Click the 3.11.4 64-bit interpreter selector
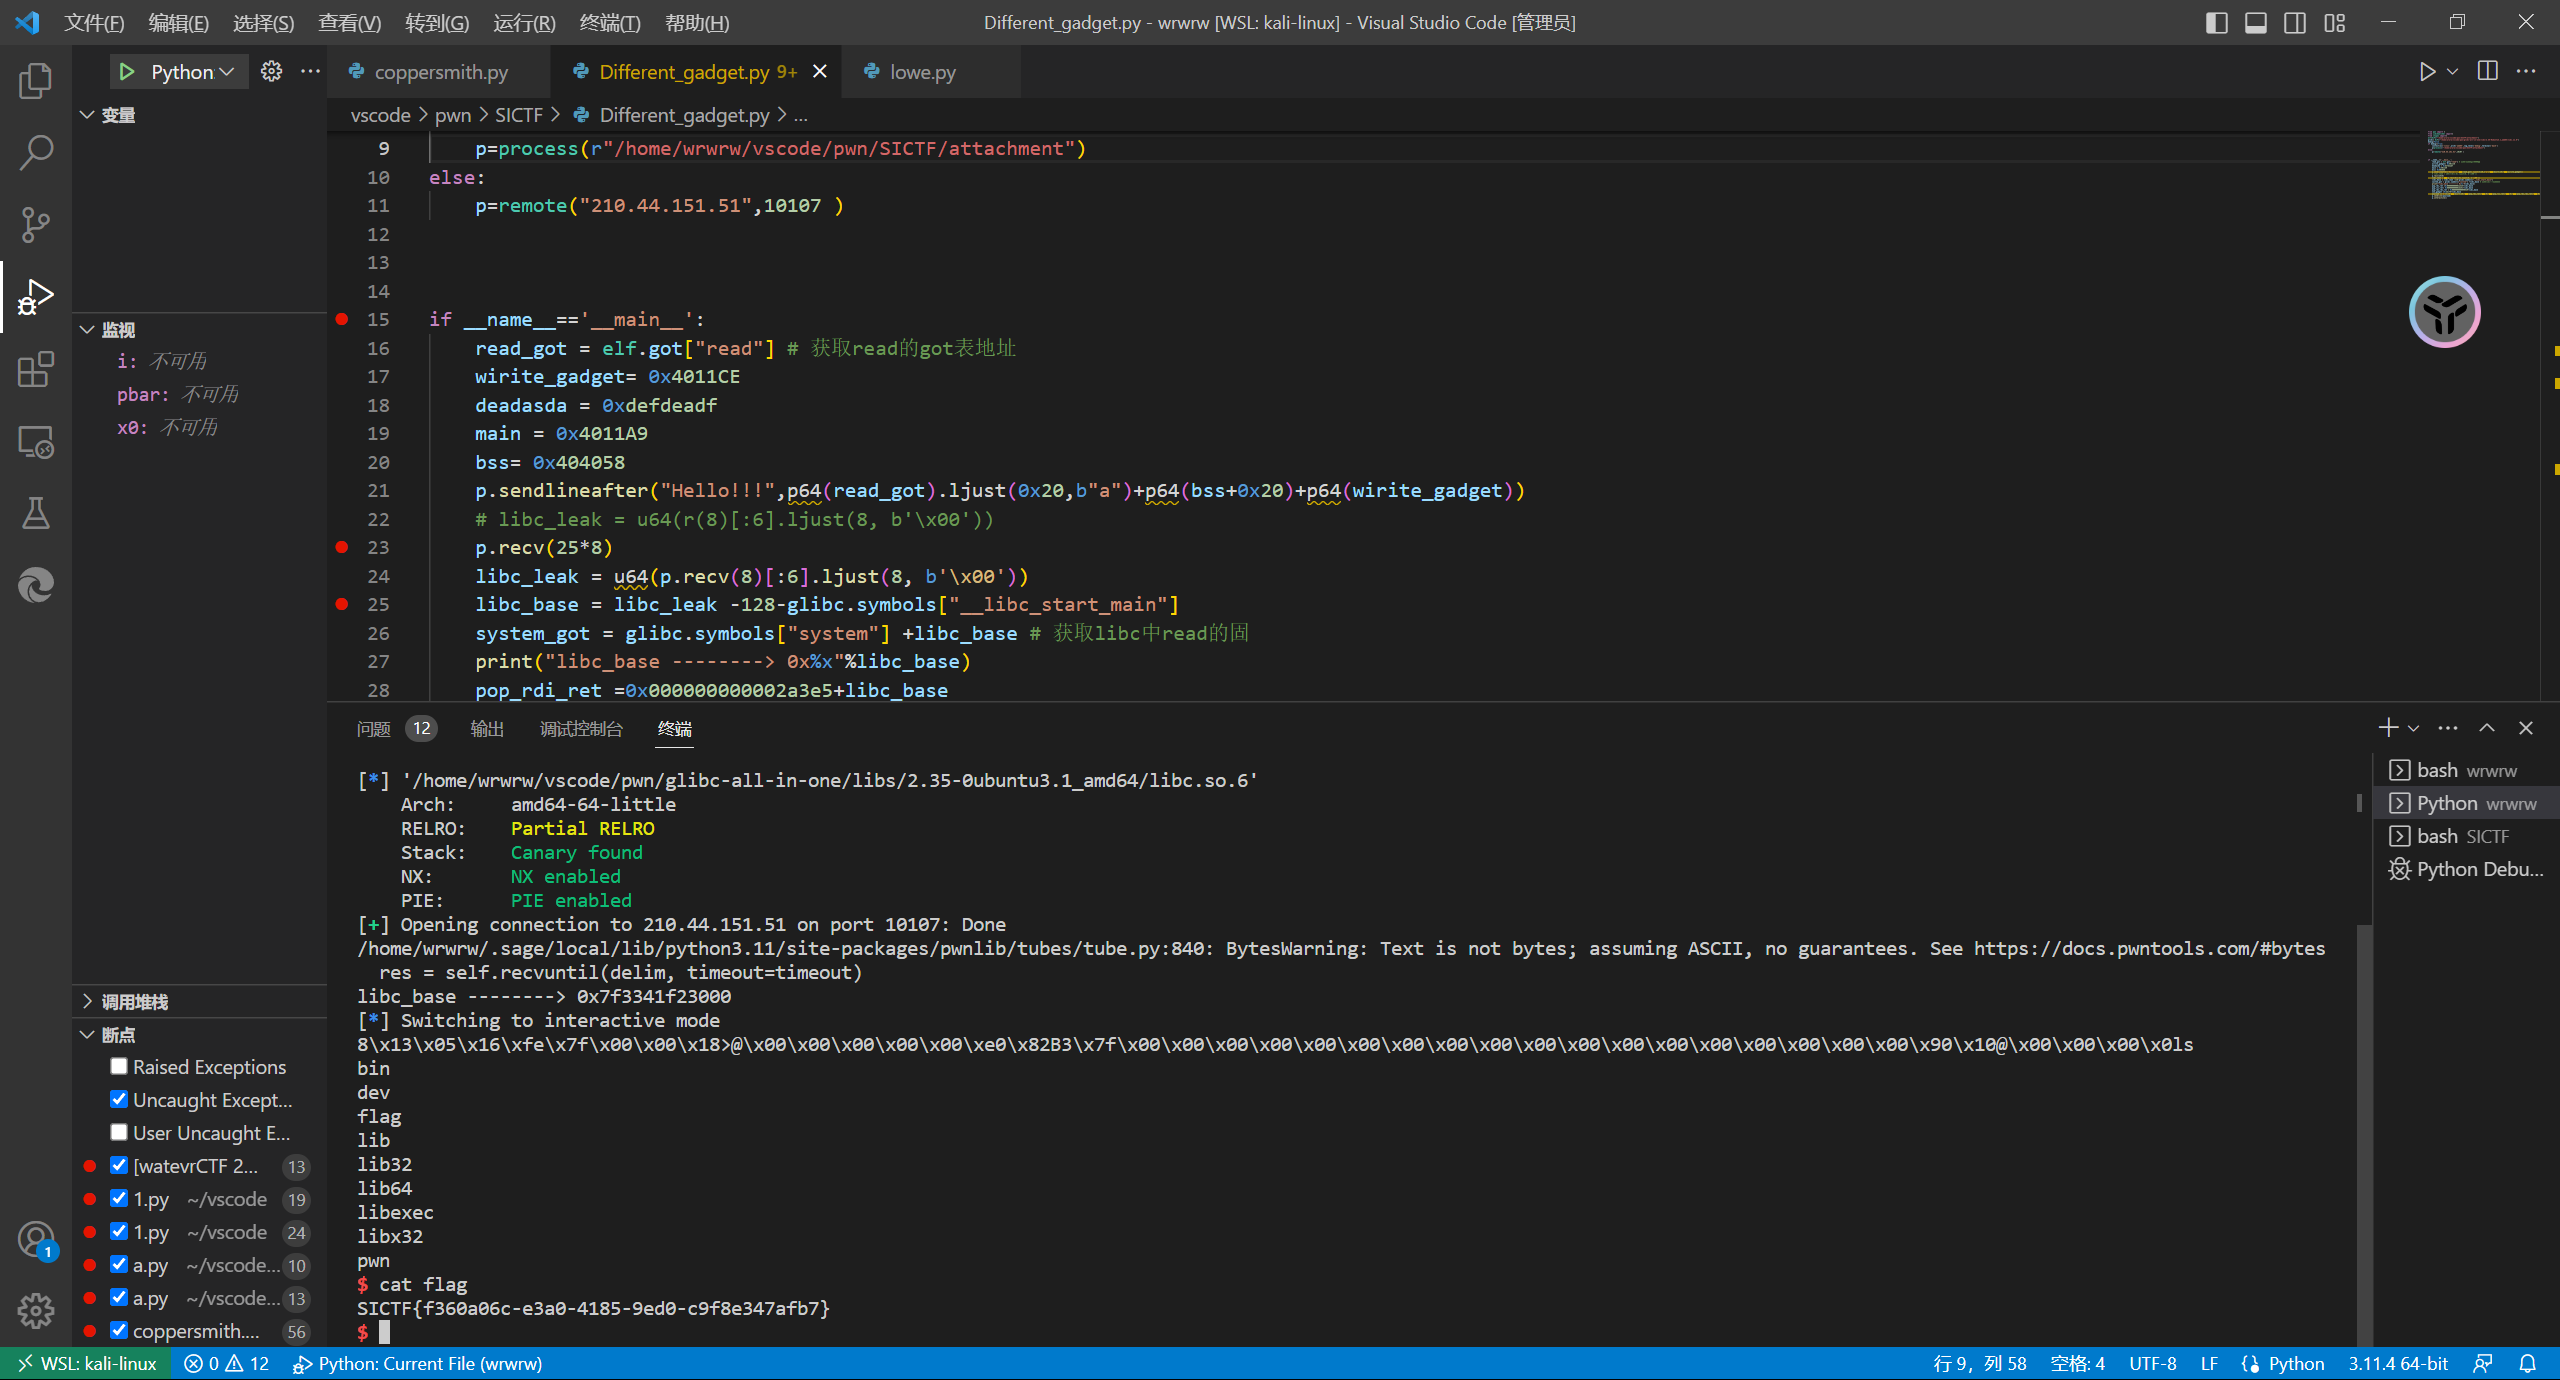Viewport: 2560px width, 1380px height. tap(2398, 1363)
